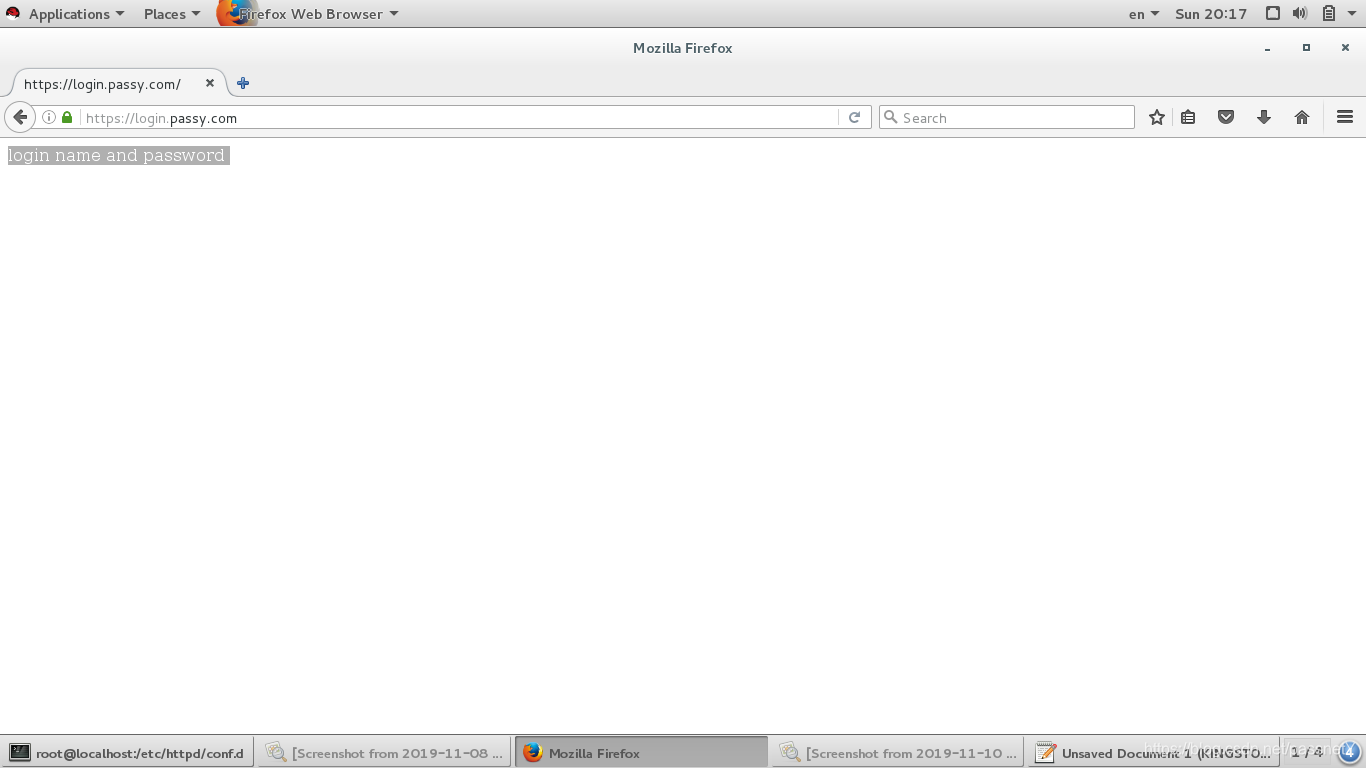
Task: Switch to Unsaved Document 1 taskbar item
Action: coord(1155,753)
